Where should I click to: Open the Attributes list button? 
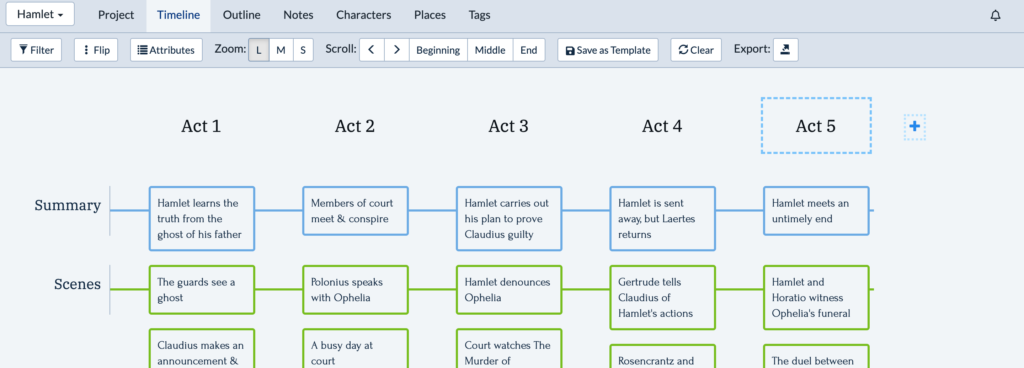[167, 50]
